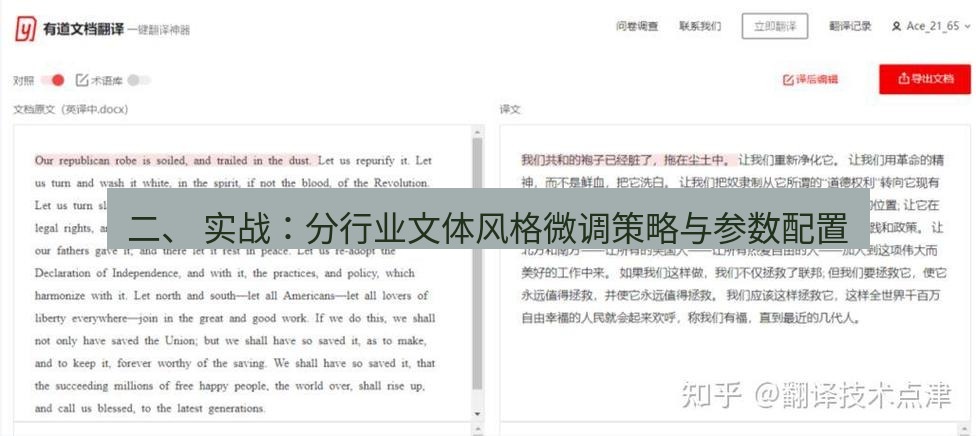Click the user avatar icon beside Ace_21_65
The height and width of the screenshot is (436, 976).
click(x=896, y=27)
